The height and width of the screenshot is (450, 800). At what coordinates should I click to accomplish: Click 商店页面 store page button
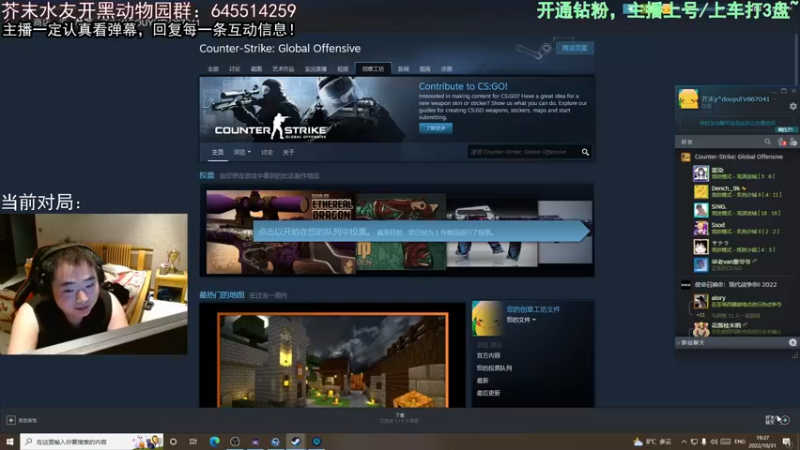pyautogui.click(x=574, y=48)
